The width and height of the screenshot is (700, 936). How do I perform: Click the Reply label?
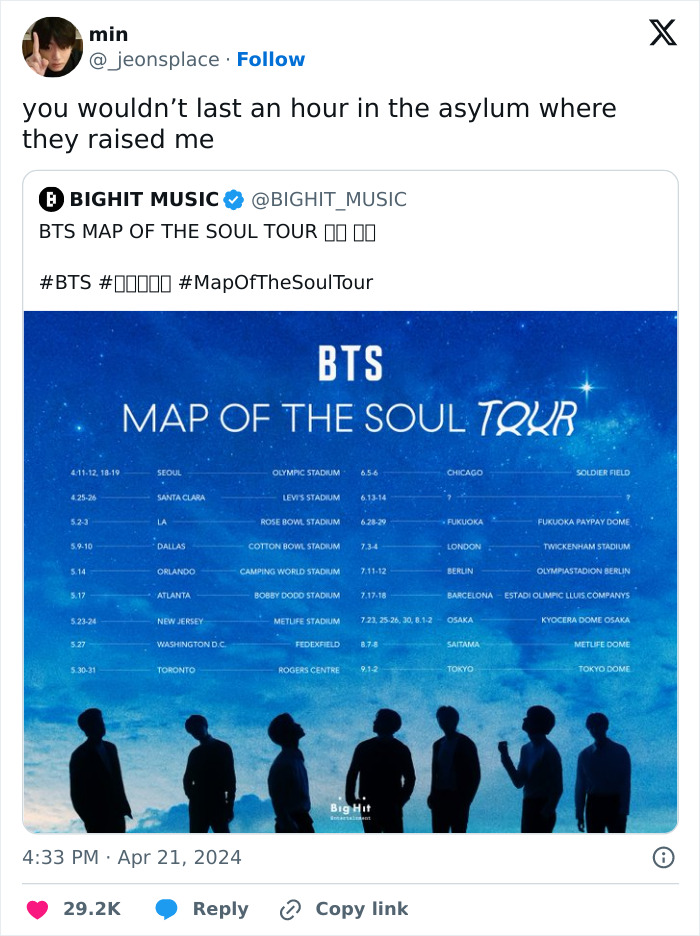pos(220,909)
